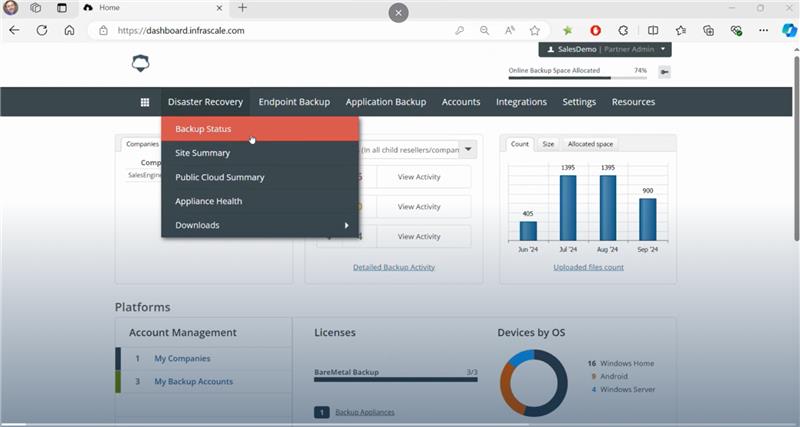
Task: Open the workspaces icon
Action: [36, 8]
